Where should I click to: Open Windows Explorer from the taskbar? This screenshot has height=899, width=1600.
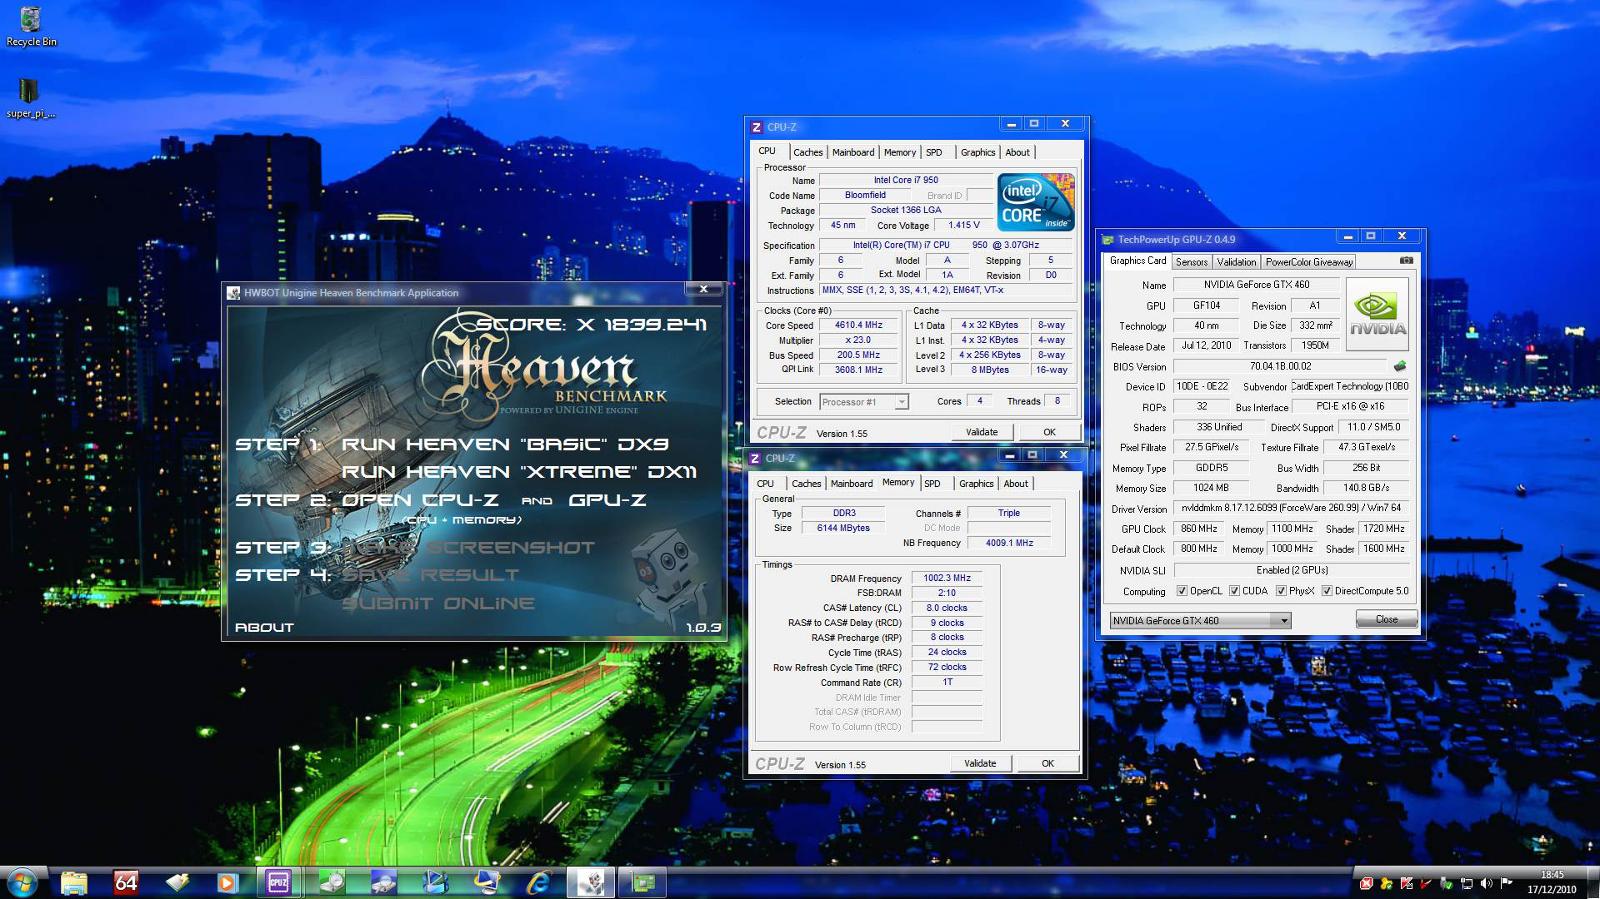(x=74, y=882)
